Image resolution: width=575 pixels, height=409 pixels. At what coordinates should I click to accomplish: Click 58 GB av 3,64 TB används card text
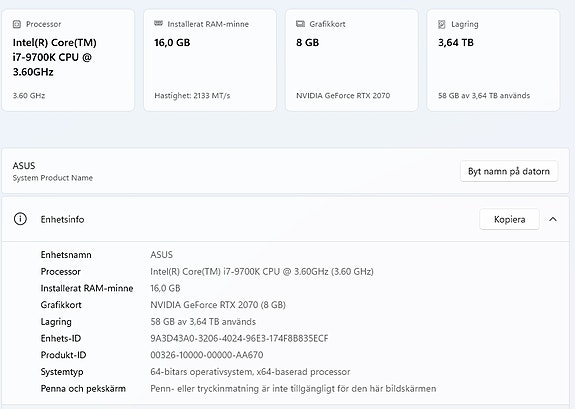point(484,96)
